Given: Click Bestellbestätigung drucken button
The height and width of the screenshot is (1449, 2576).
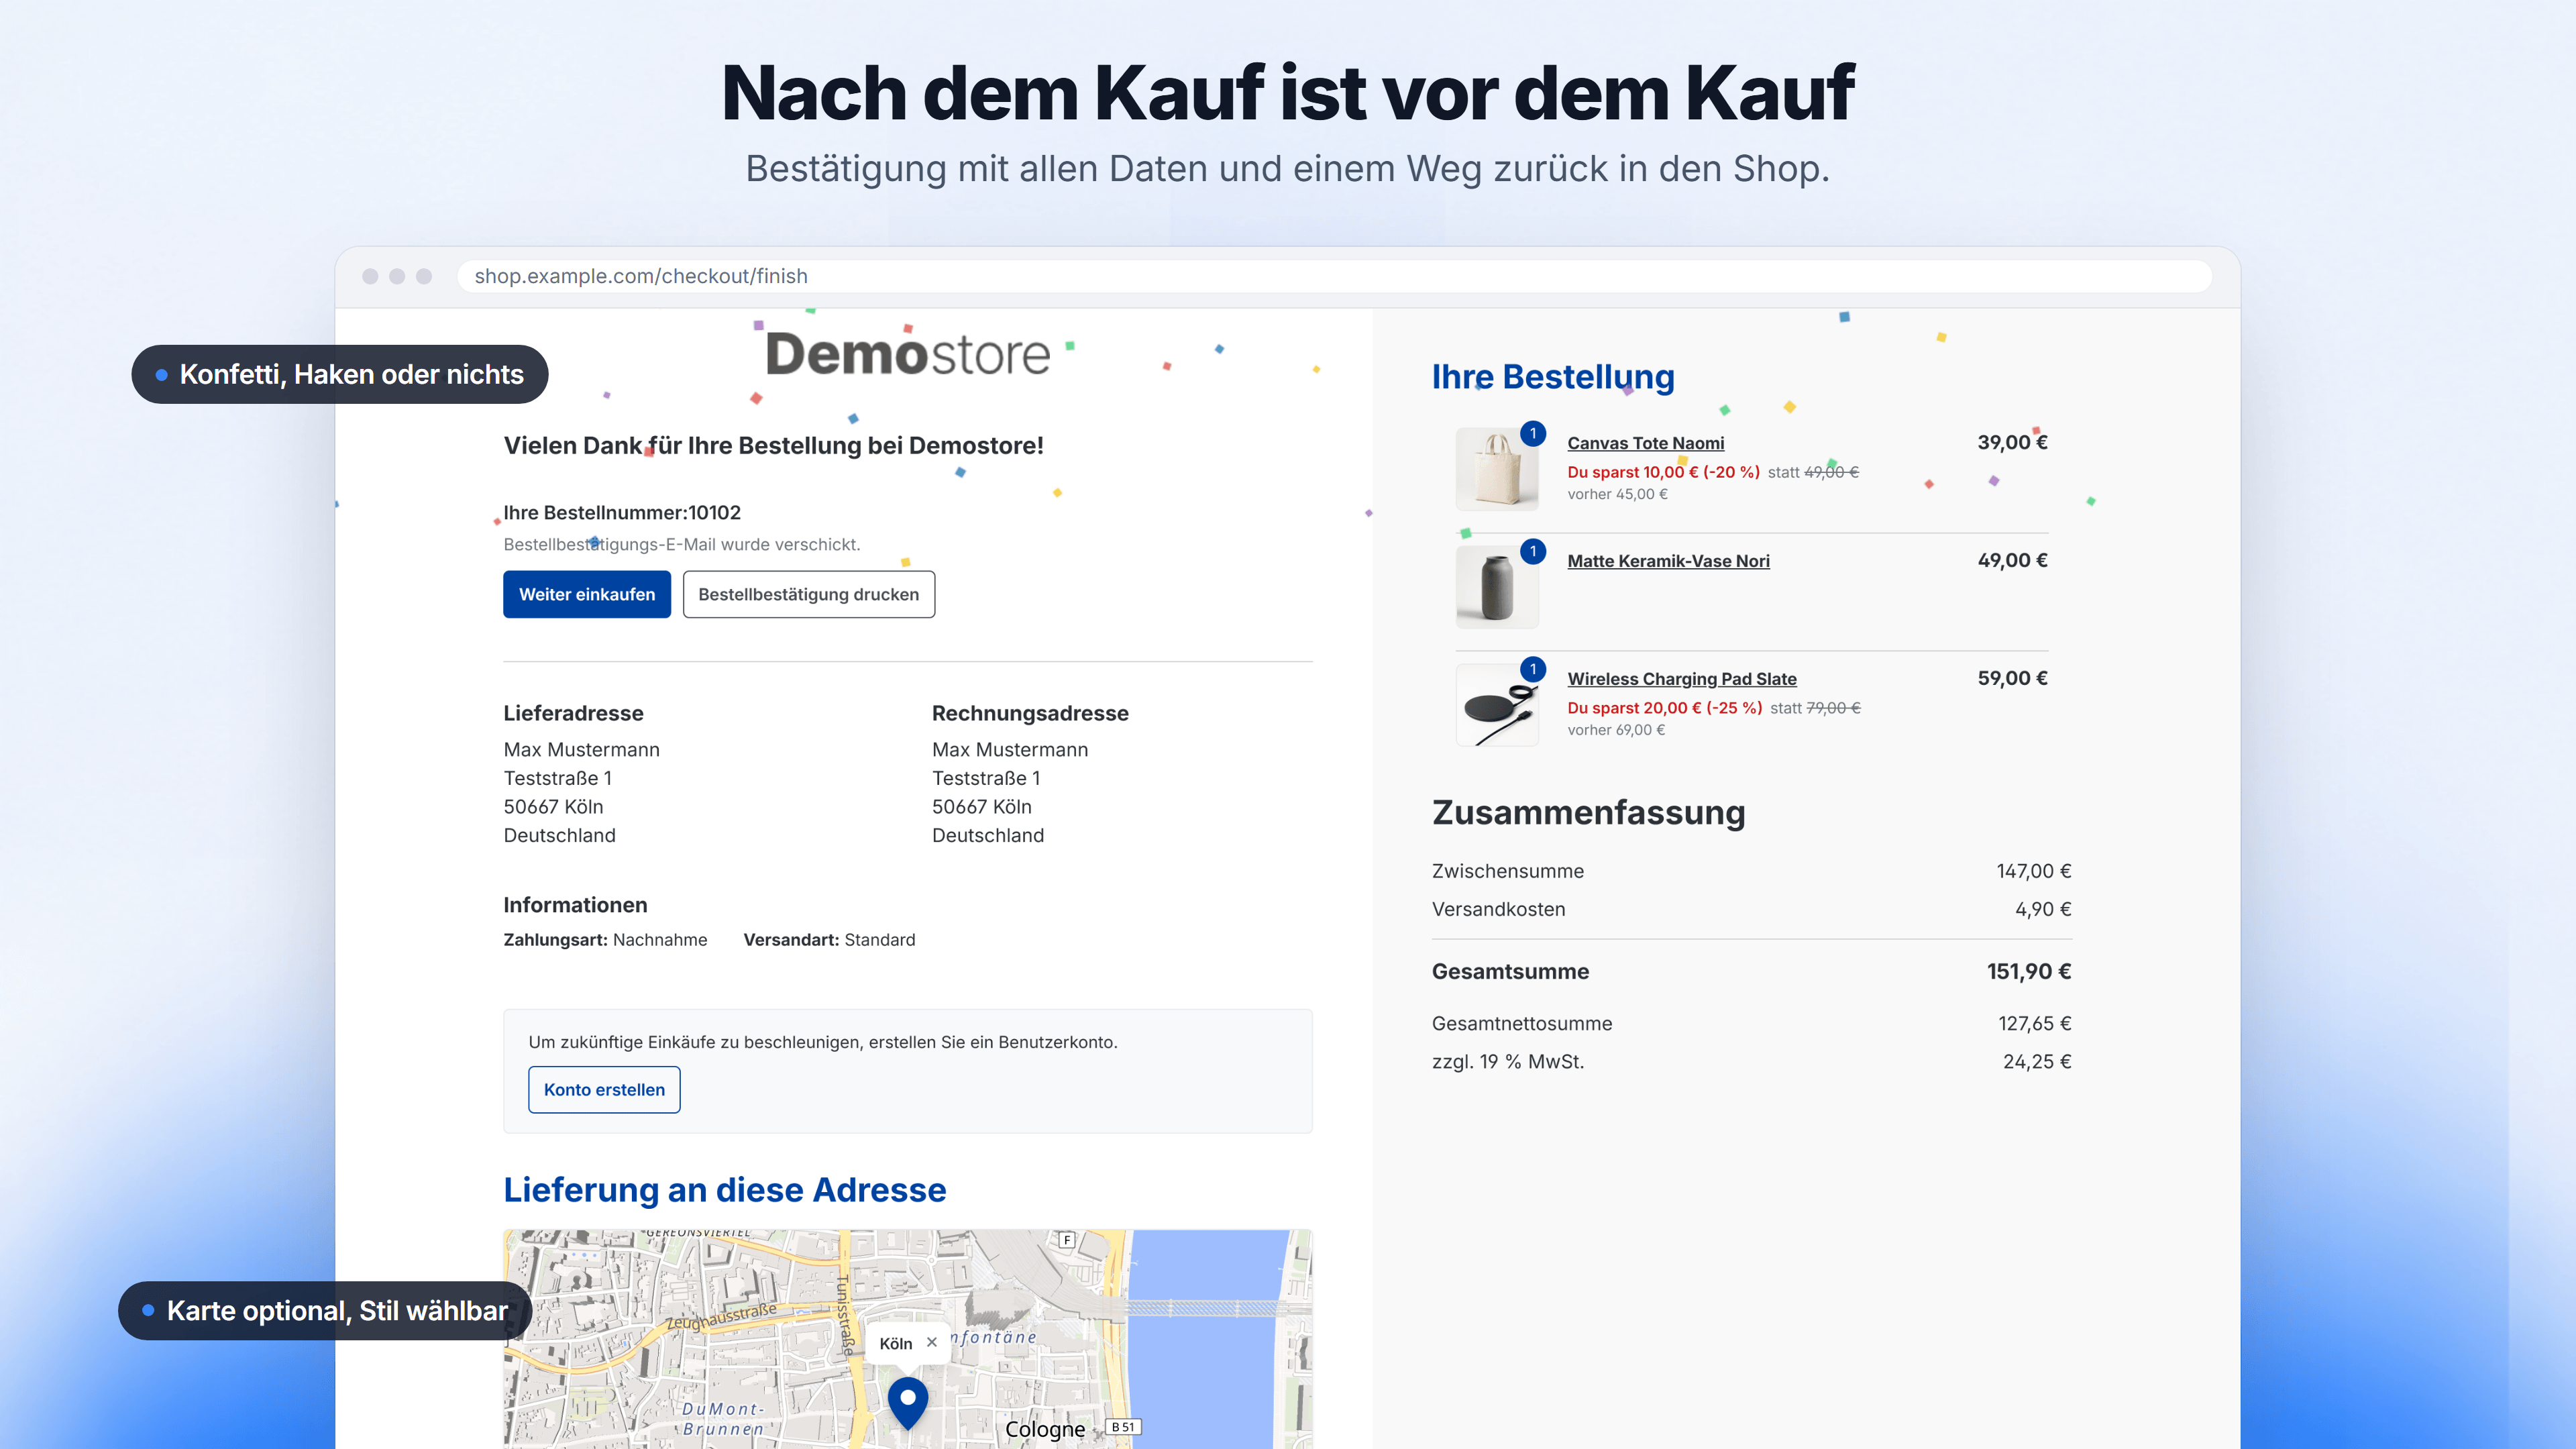Looking at the screenshot, I should tap(809, 594).
